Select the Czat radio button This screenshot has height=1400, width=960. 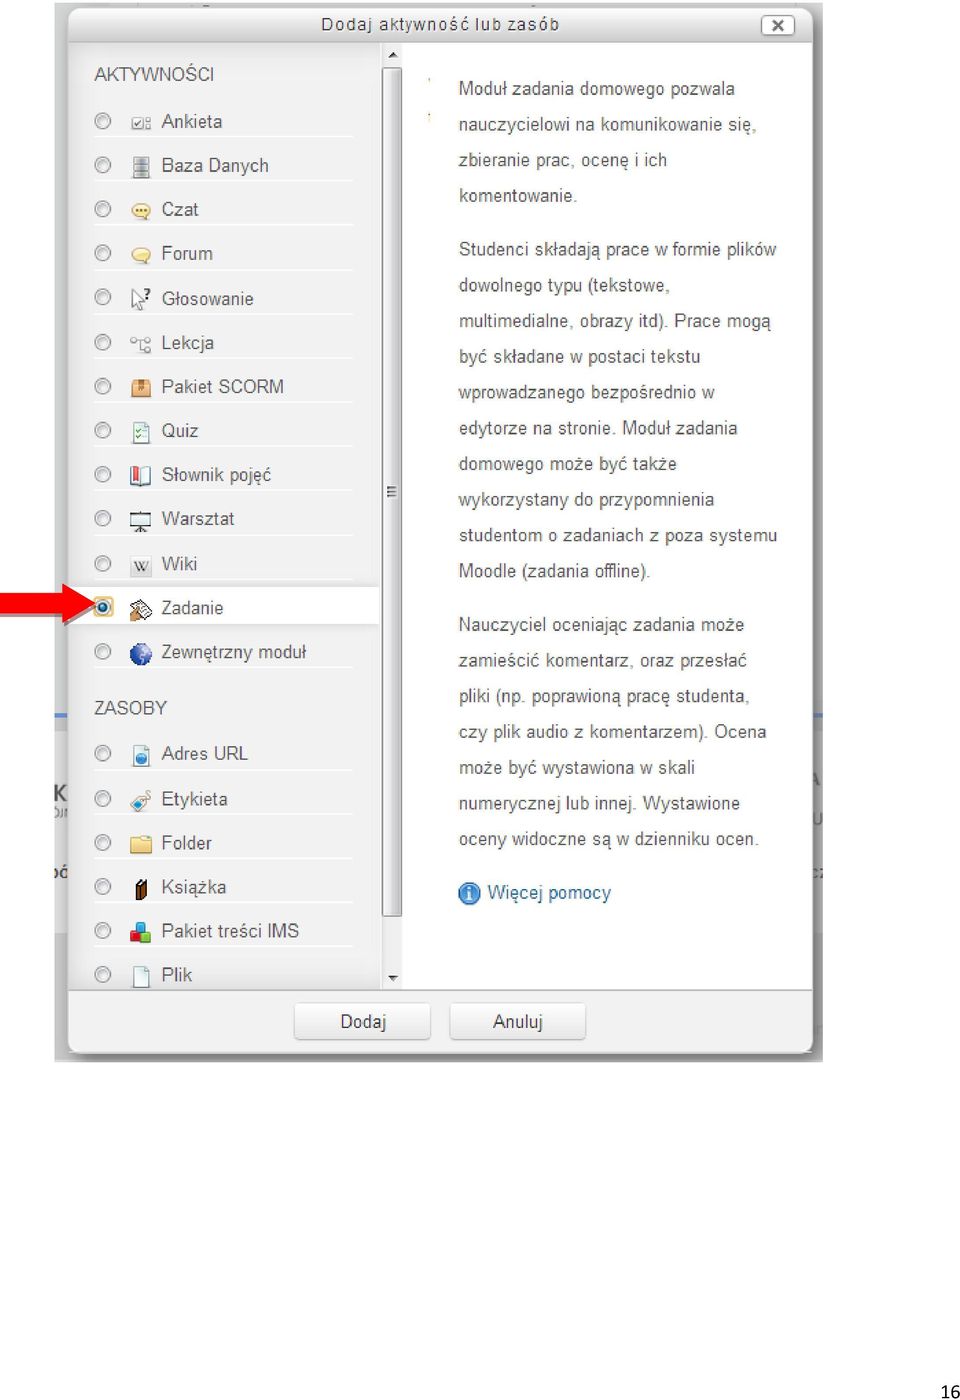[103, 209]
